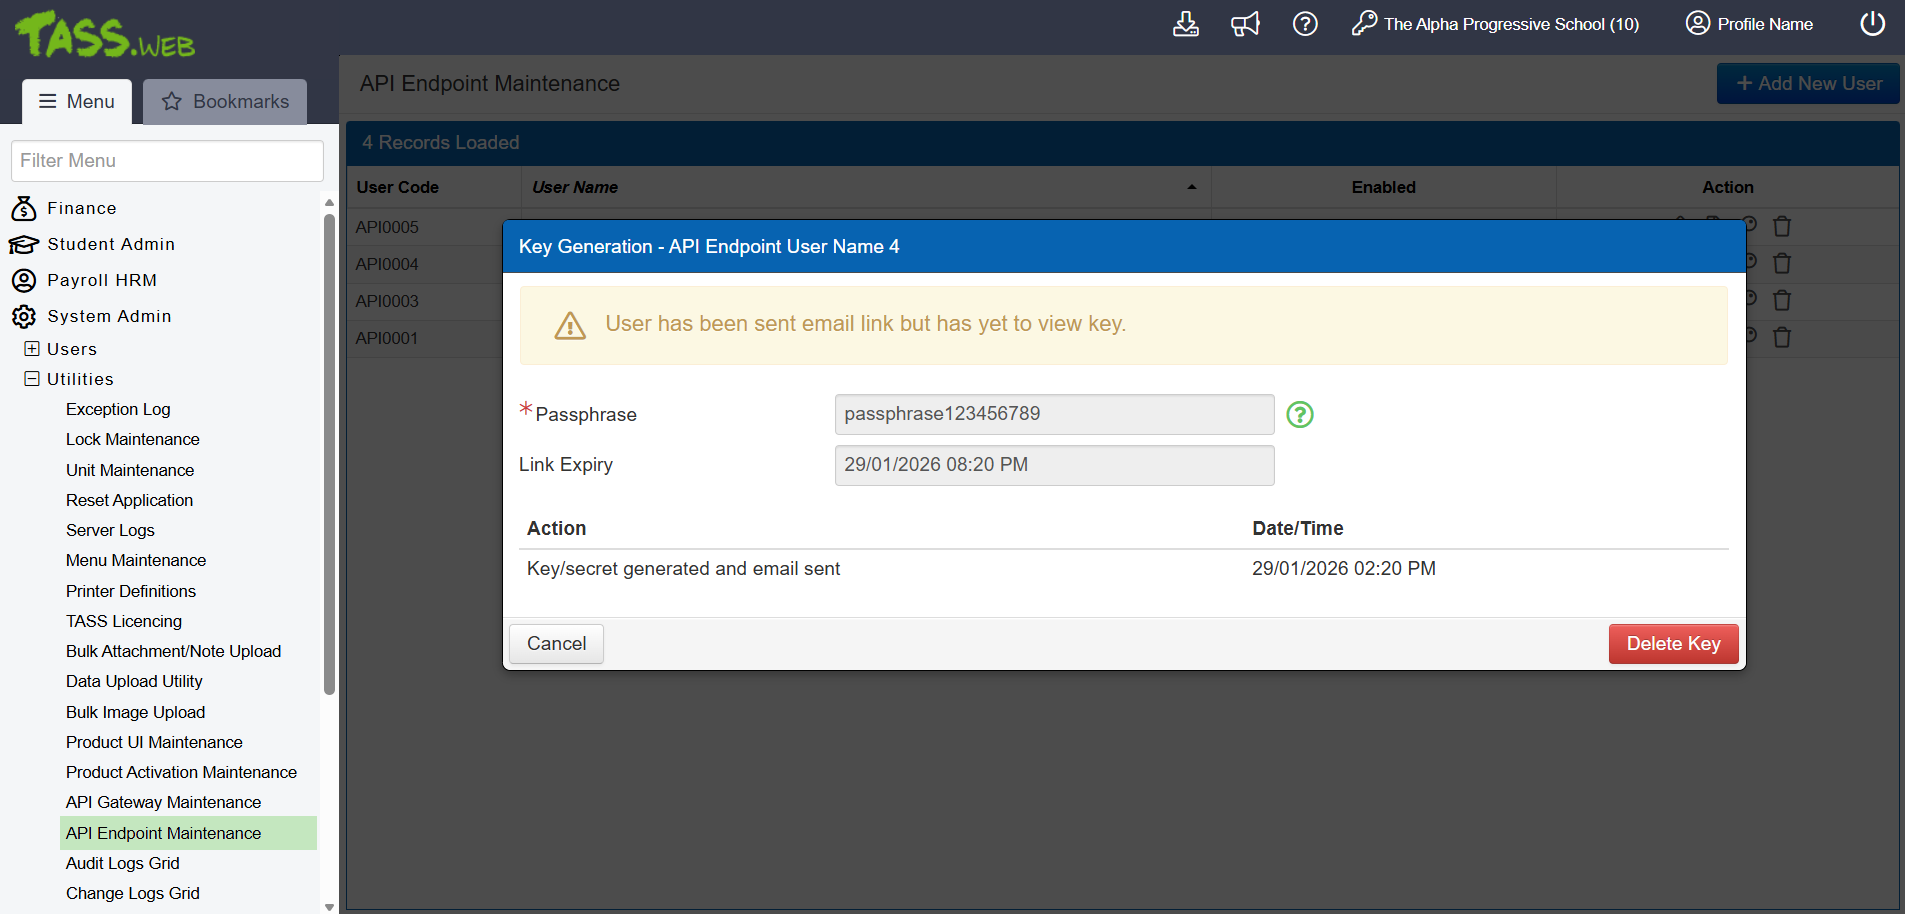Open the help question mark in header

(1305, 24)
